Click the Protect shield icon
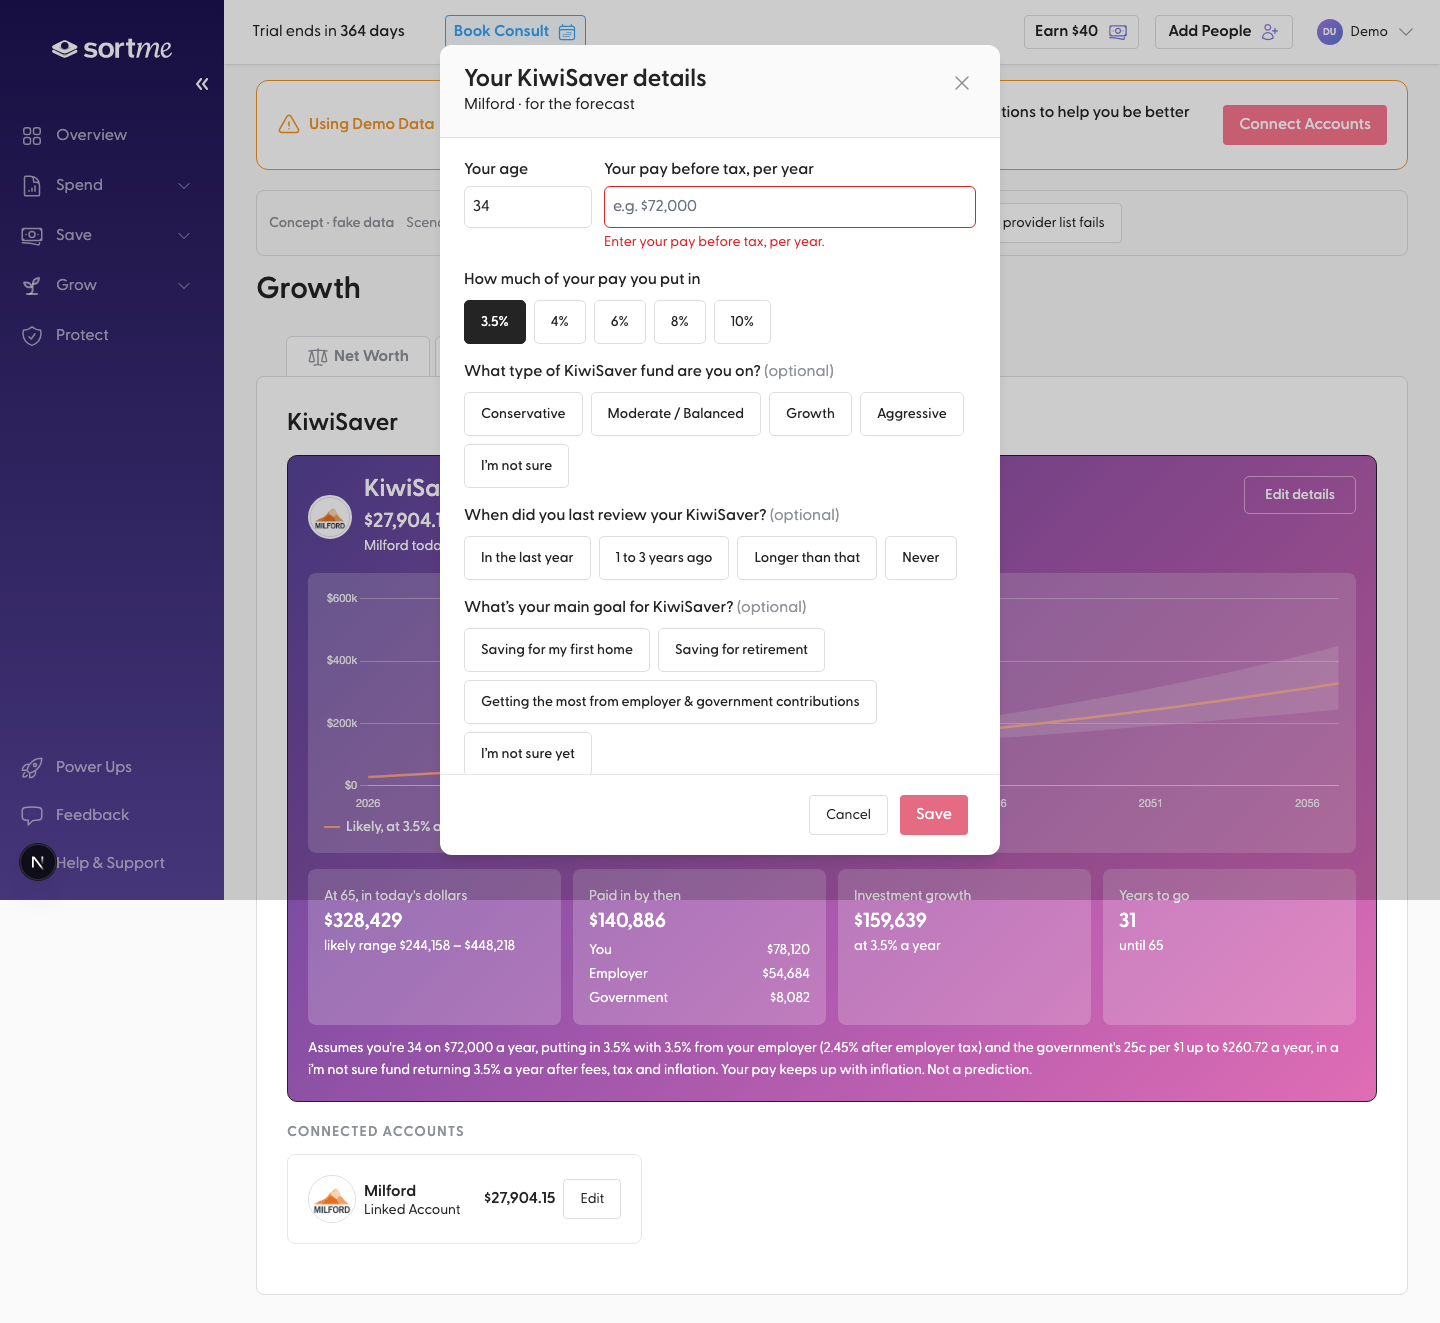1440x1323 pixels. point(32,335)
